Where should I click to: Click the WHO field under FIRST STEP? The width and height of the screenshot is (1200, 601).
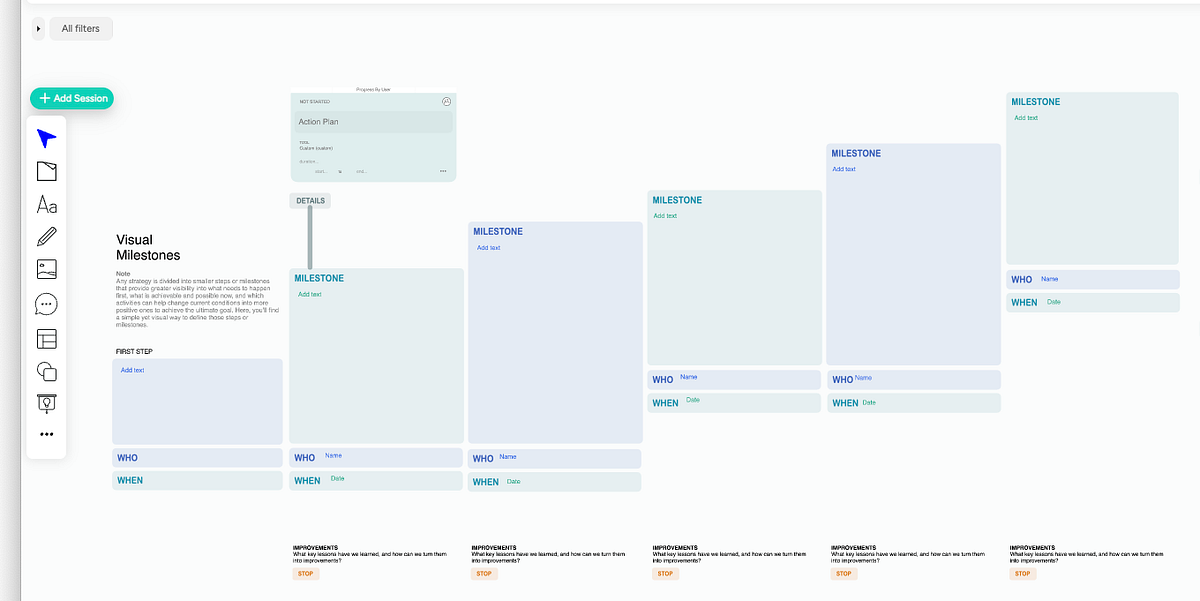coord(197,458)
